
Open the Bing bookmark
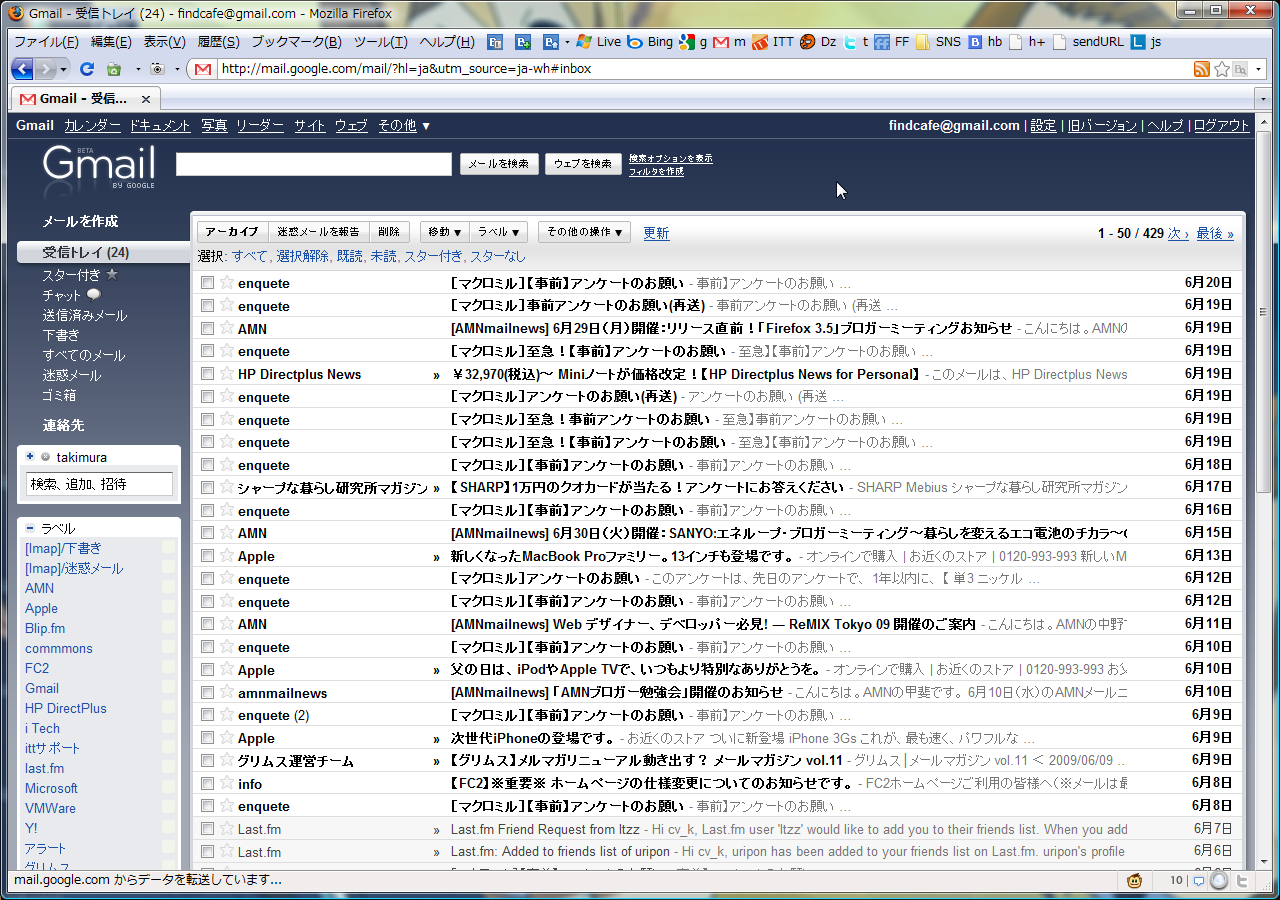coord(650,42)
